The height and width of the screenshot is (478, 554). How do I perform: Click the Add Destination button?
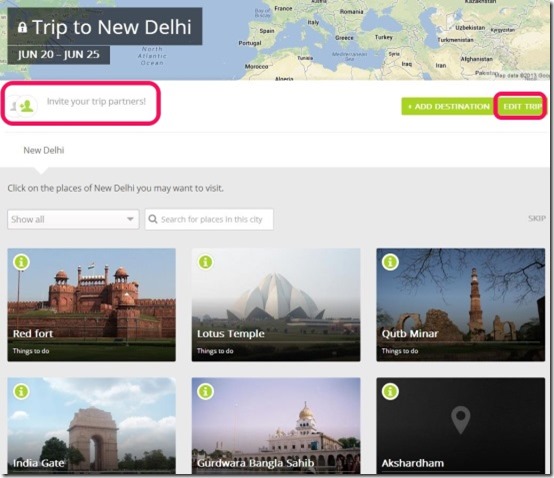(448, 106)
